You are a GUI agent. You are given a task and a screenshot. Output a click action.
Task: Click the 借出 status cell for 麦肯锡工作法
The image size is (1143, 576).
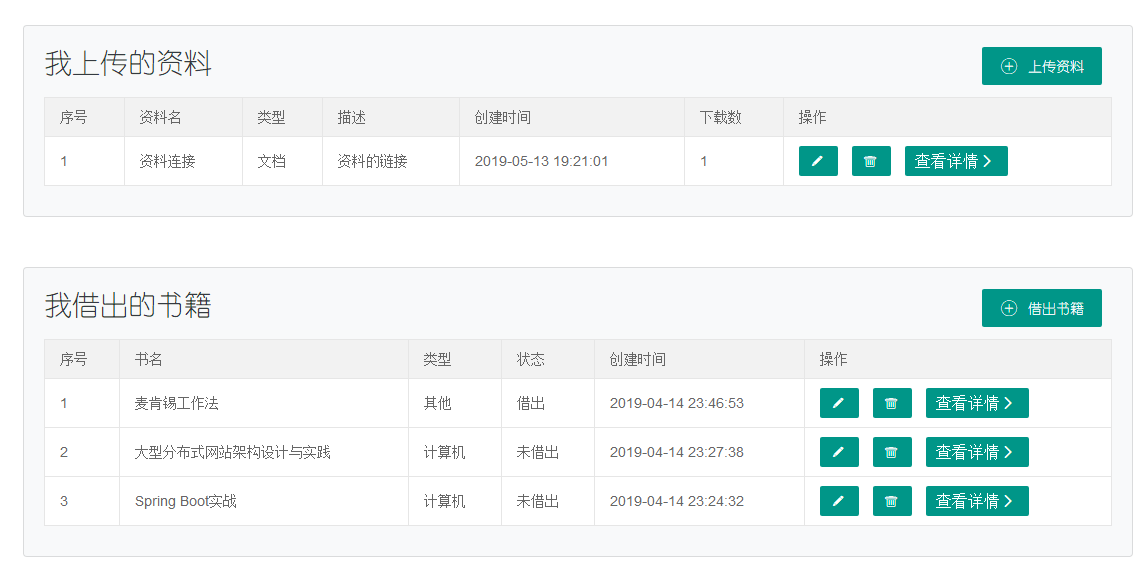531,403
